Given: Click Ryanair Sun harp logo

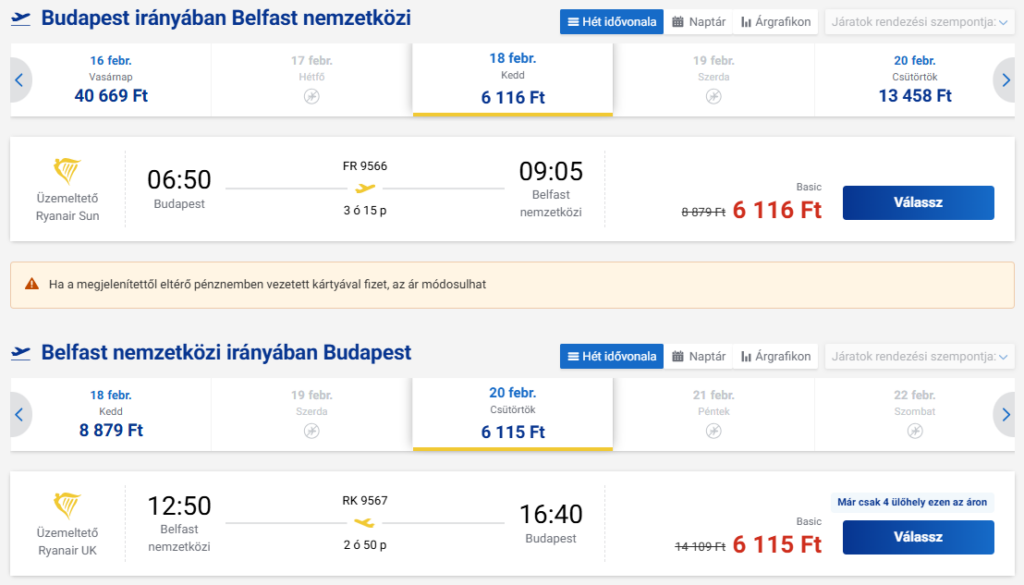Looking at the screenshot, I should point(67,171).
